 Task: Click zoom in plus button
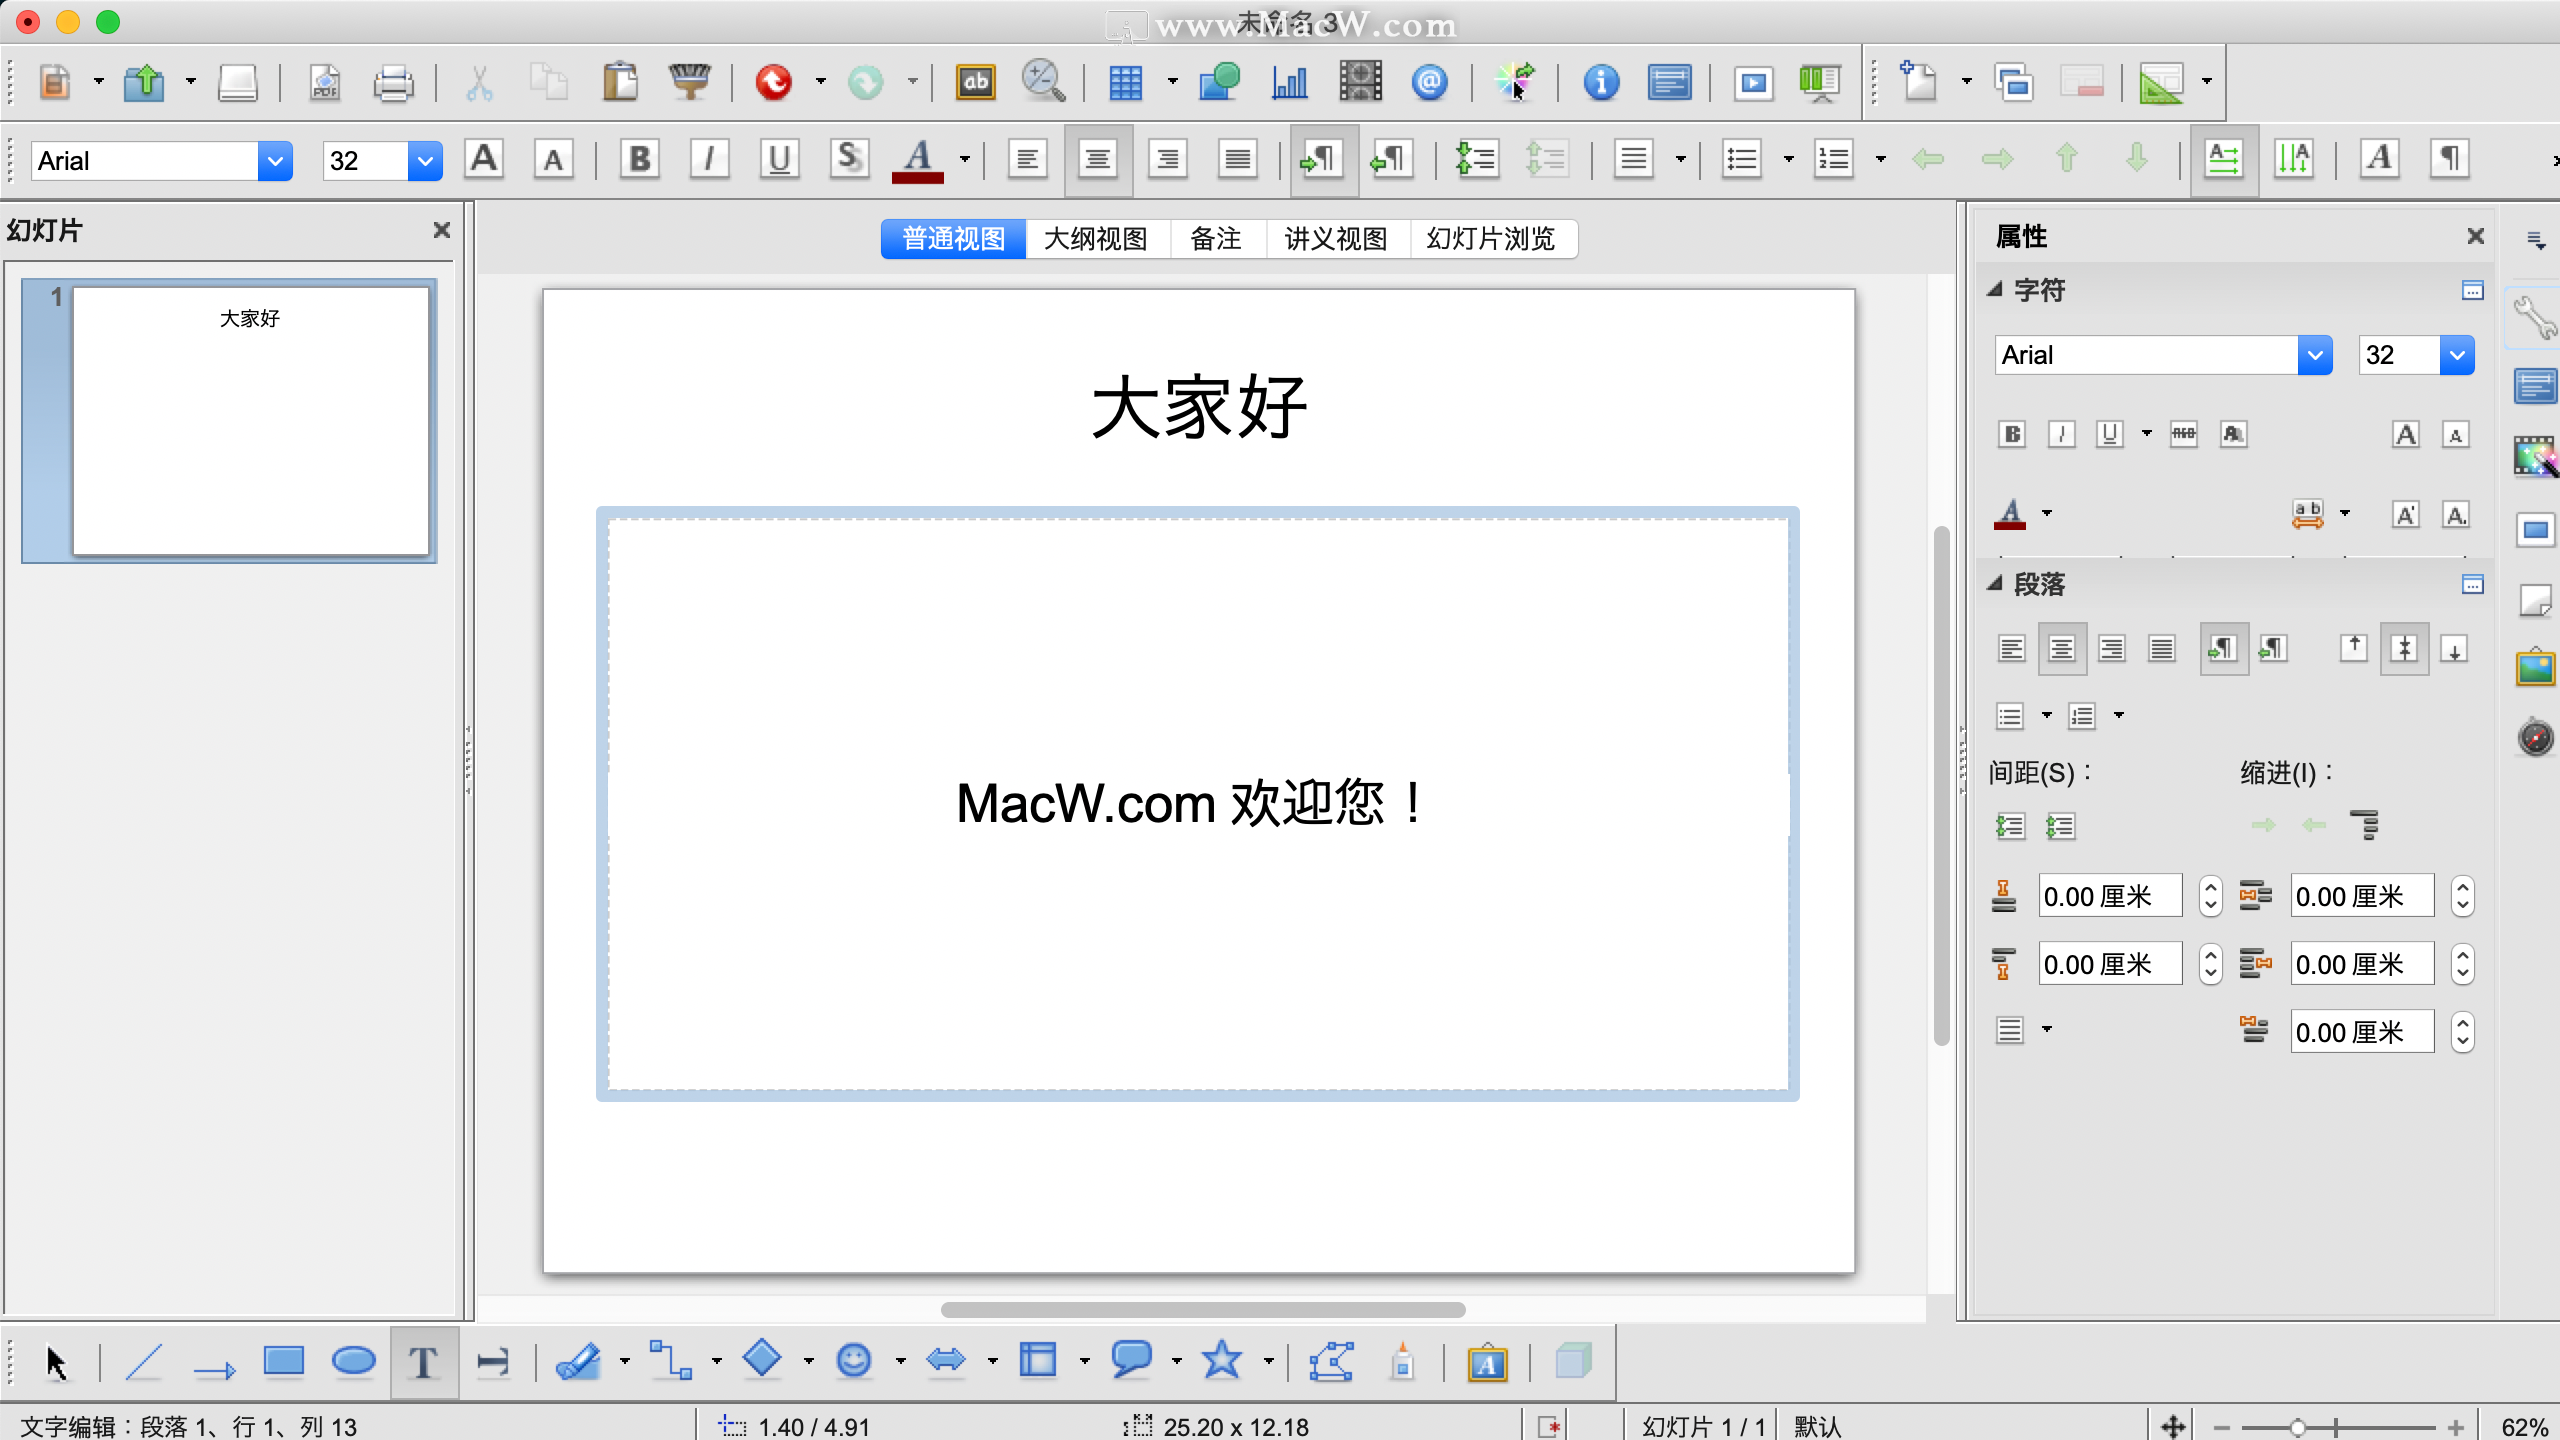click(x=2456, y=1427)
